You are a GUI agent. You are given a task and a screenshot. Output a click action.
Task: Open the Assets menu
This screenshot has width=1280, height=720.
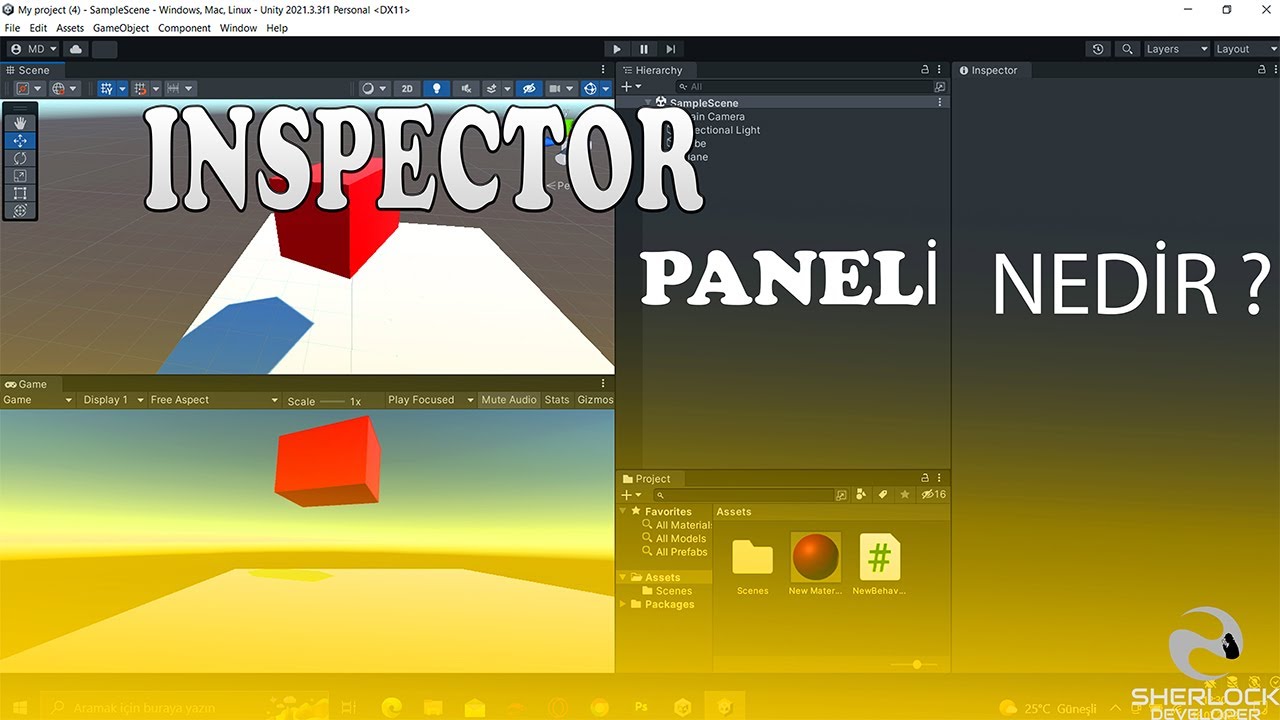pos(70,28)
